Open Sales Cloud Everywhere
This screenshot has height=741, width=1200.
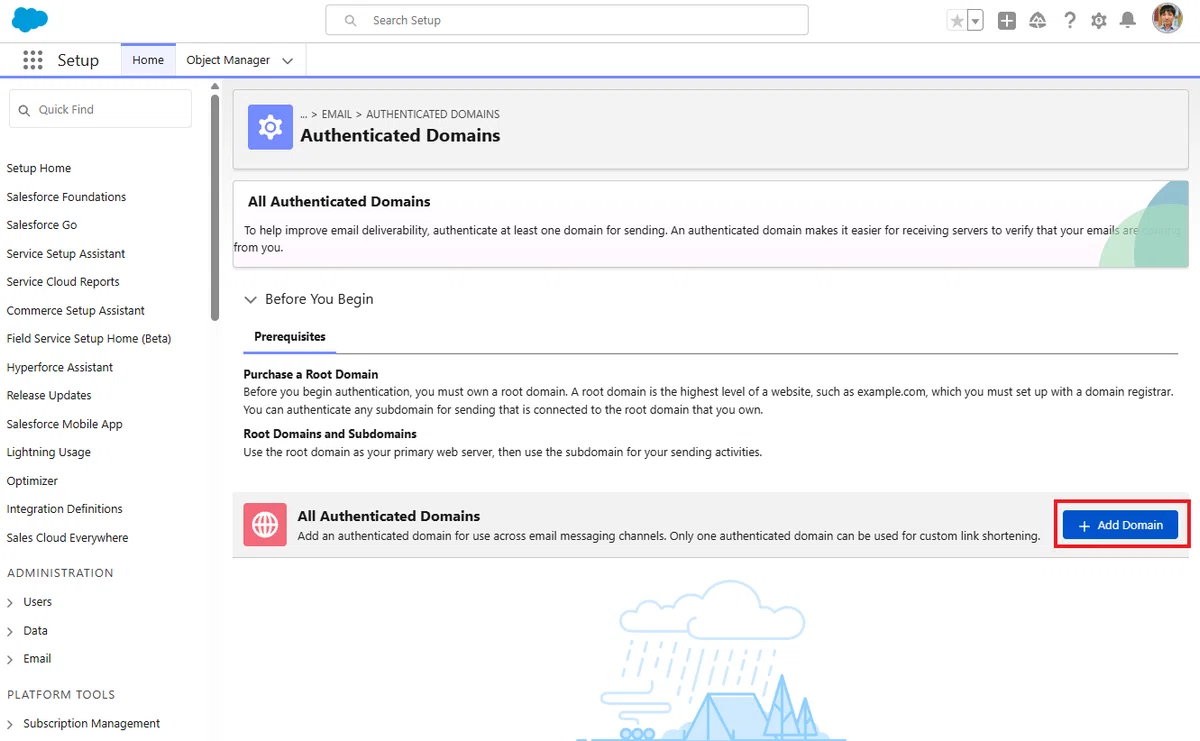(x=68, y=538)
